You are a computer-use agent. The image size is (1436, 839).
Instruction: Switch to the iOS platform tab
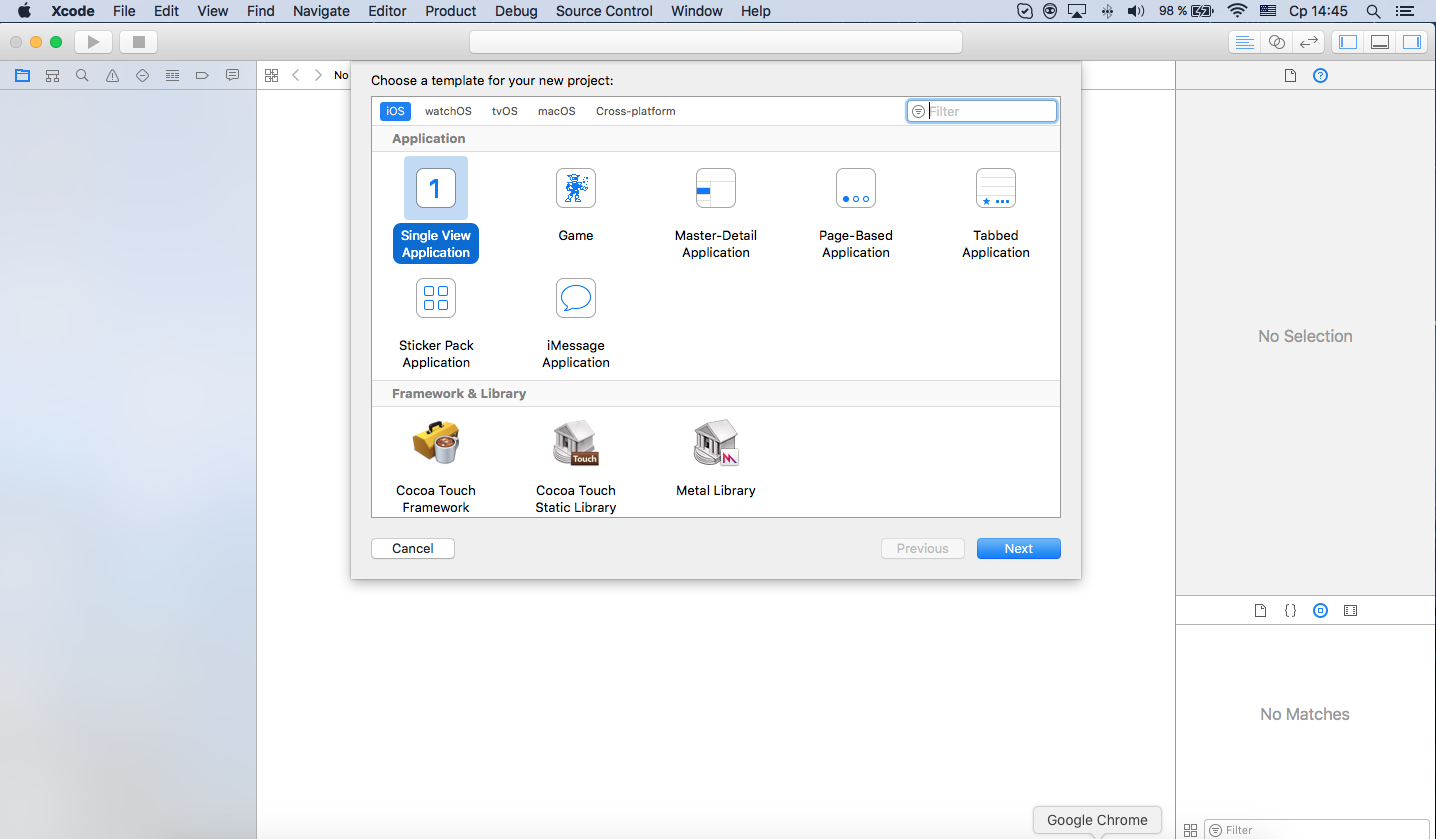[x=395, y=111]
